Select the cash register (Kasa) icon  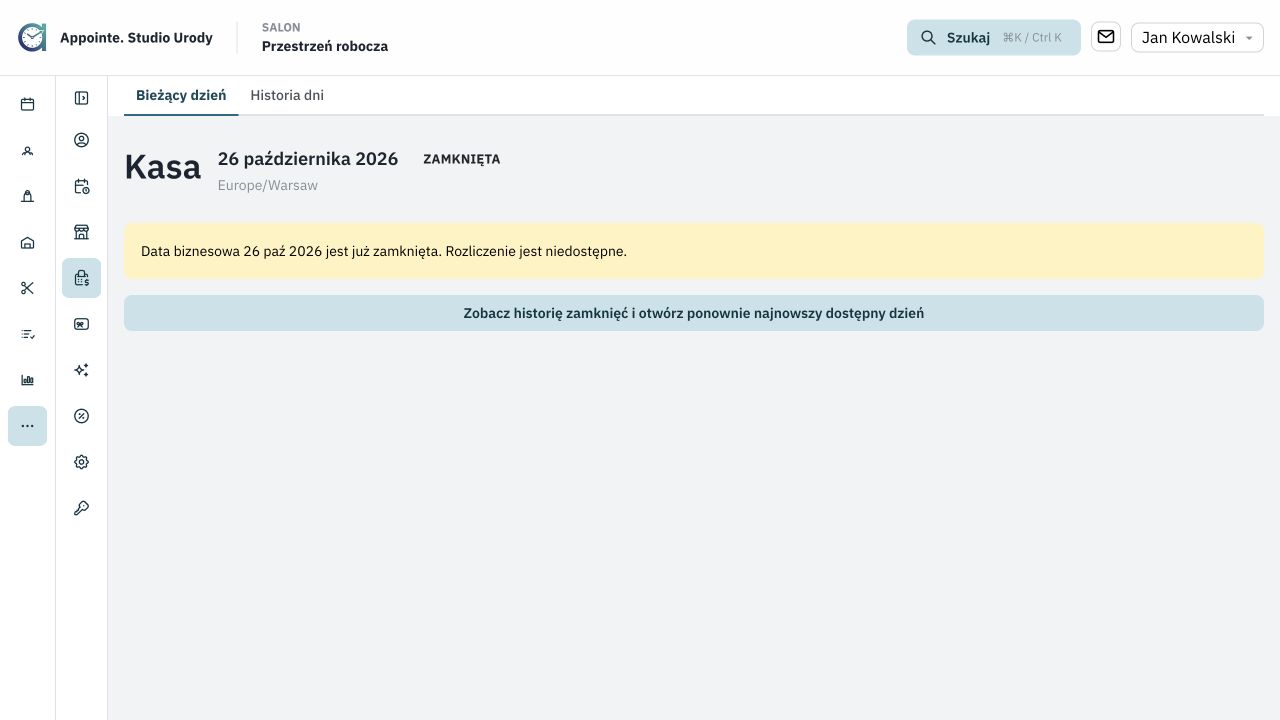coord(81,278)
